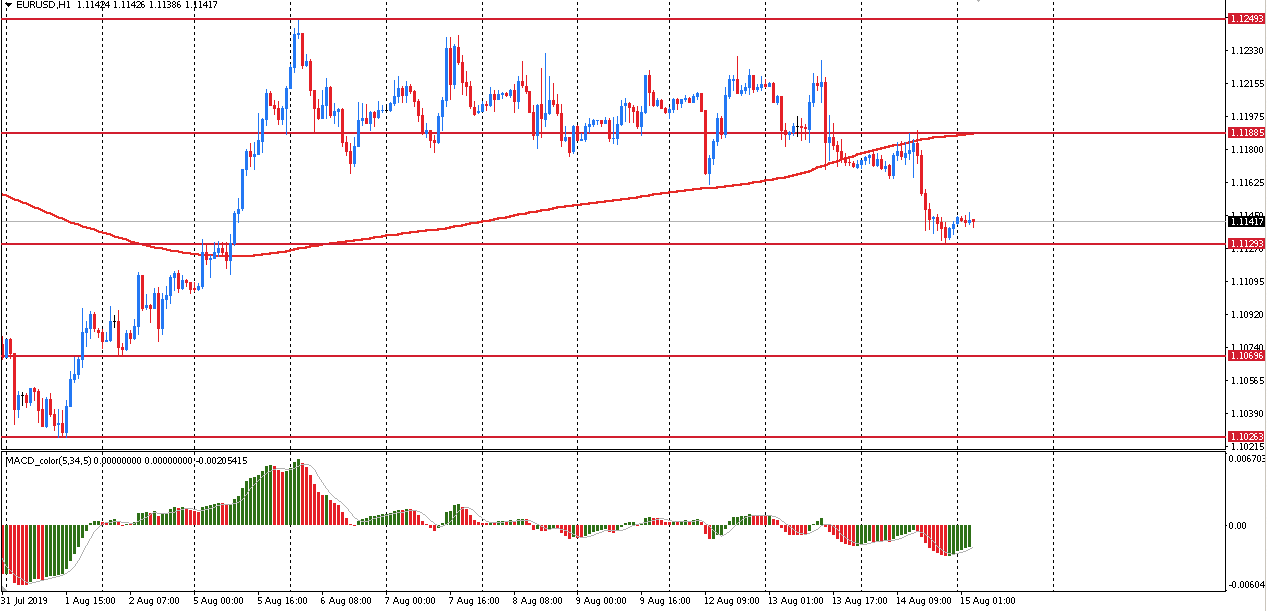Screen dimensions: 1267x611
Task: Click the 7 Aug 16:00 time label
Action: 475,601
